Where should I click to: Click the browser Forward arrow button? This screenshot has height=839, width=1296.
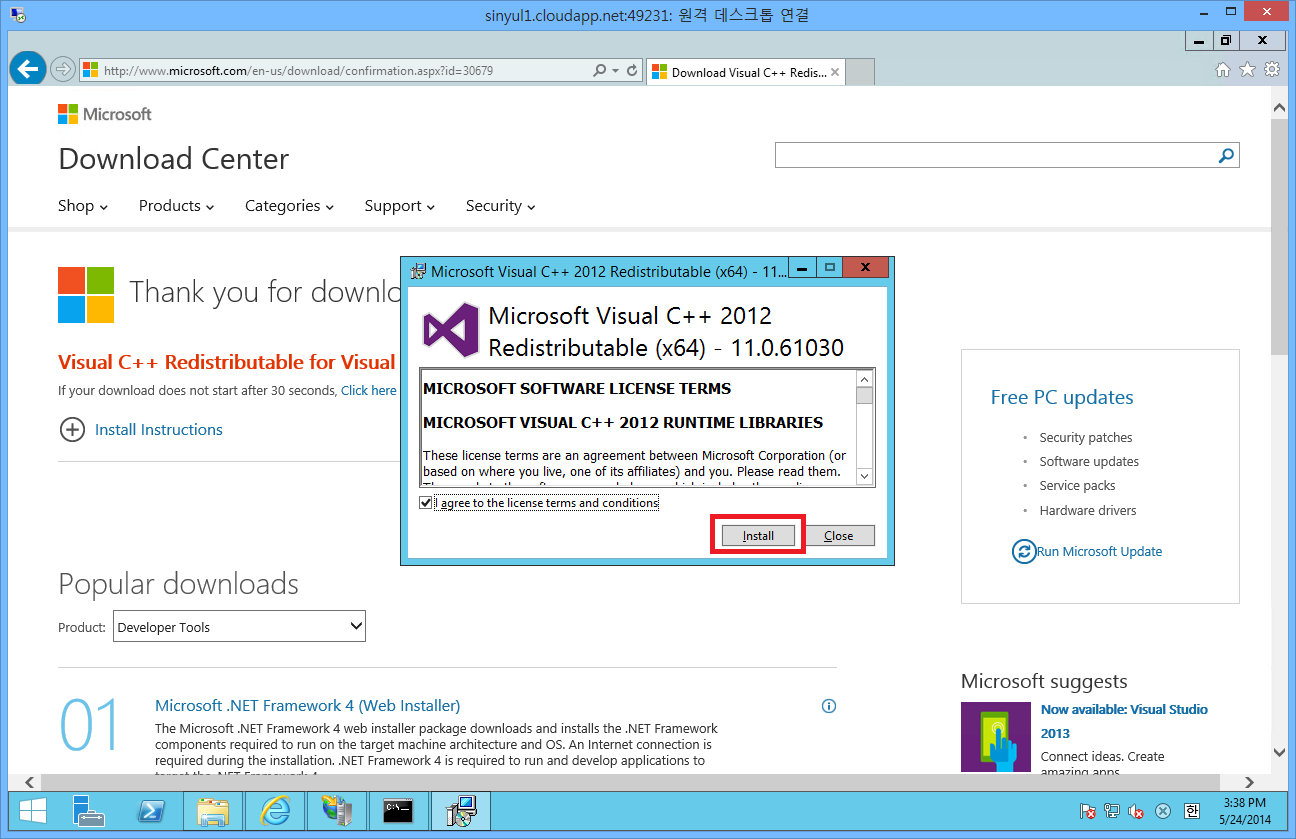[62, 69]
